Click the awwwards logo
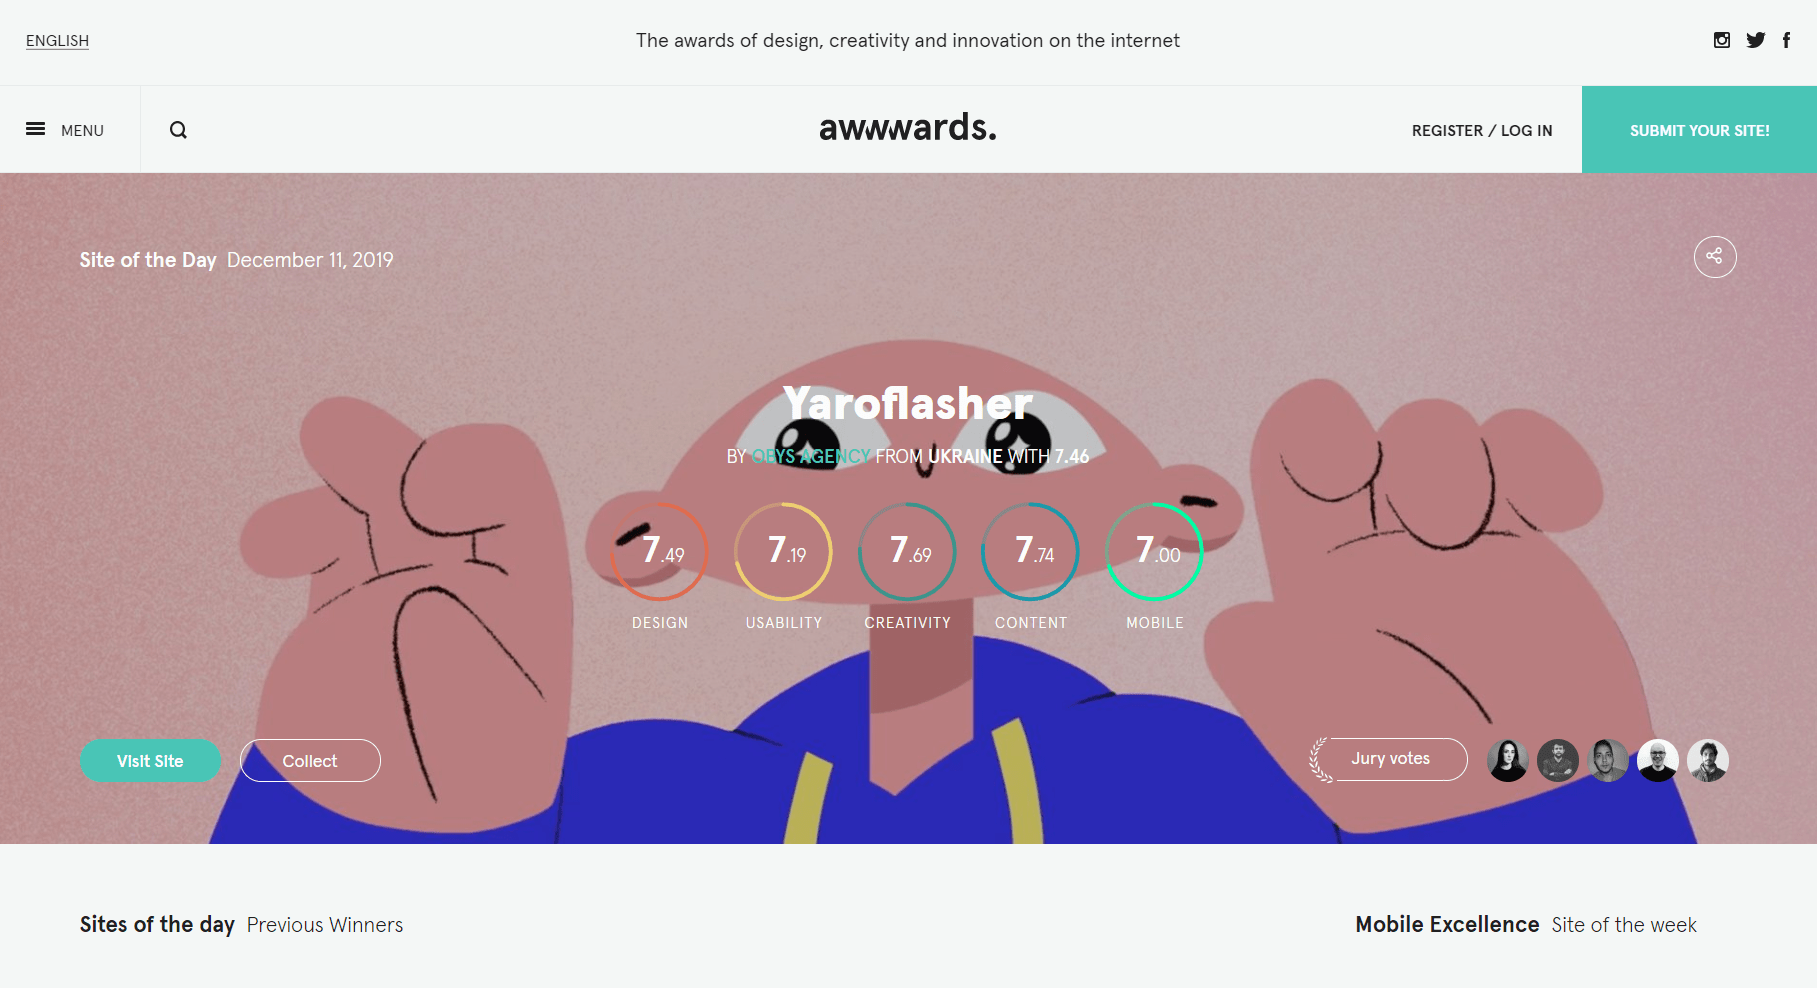1817x988 pixels. (x=908, y=128)
